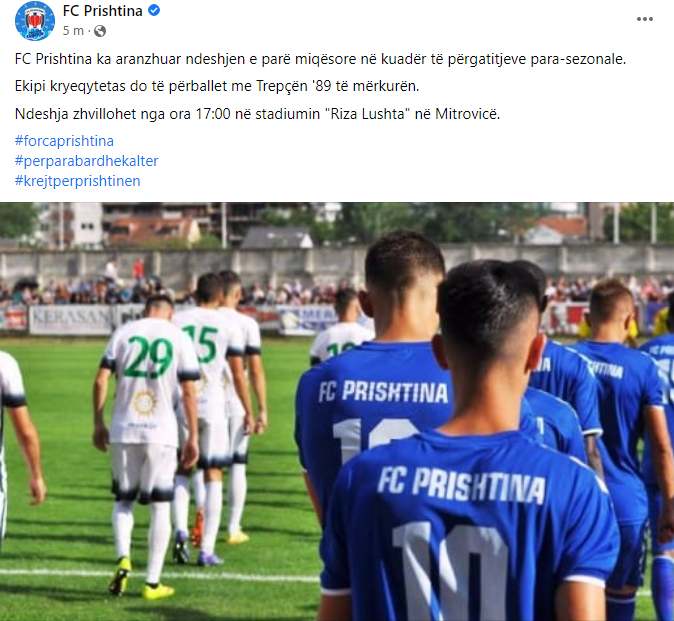
Task: Click the public globe privacy icon
Action: click(100, 31)
